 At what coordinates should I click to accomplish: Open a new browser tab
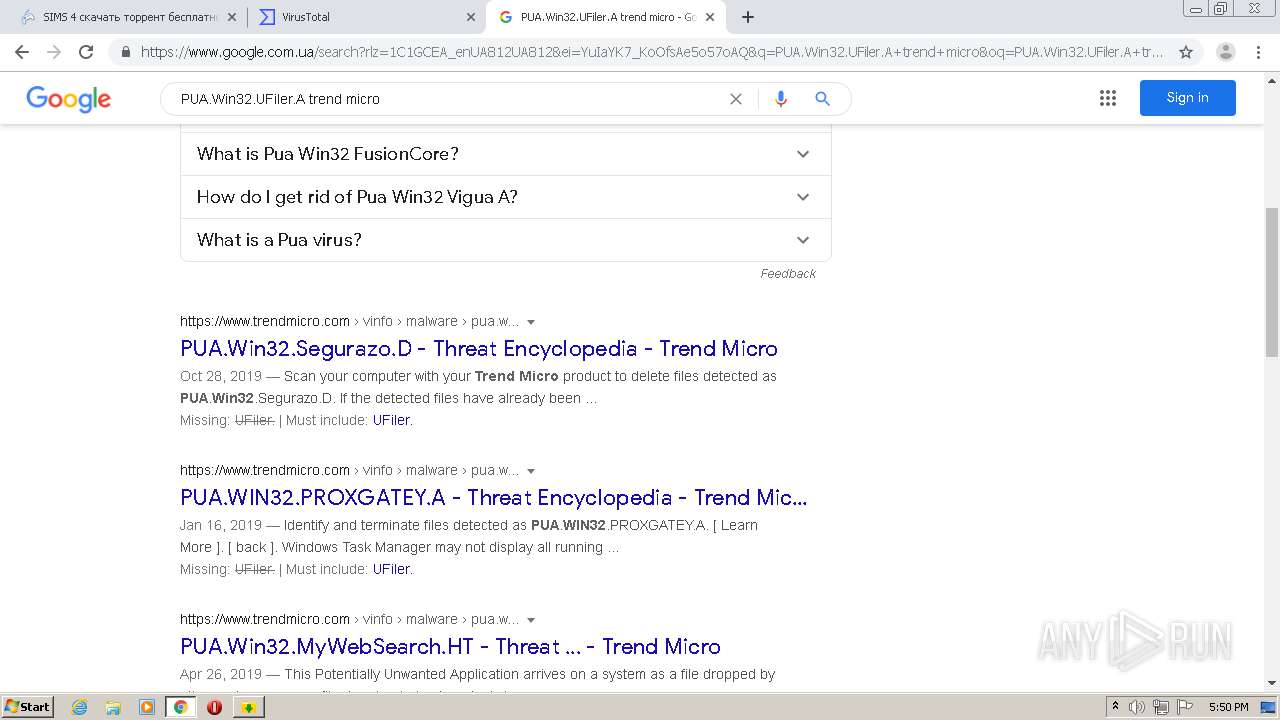(748, 17)
